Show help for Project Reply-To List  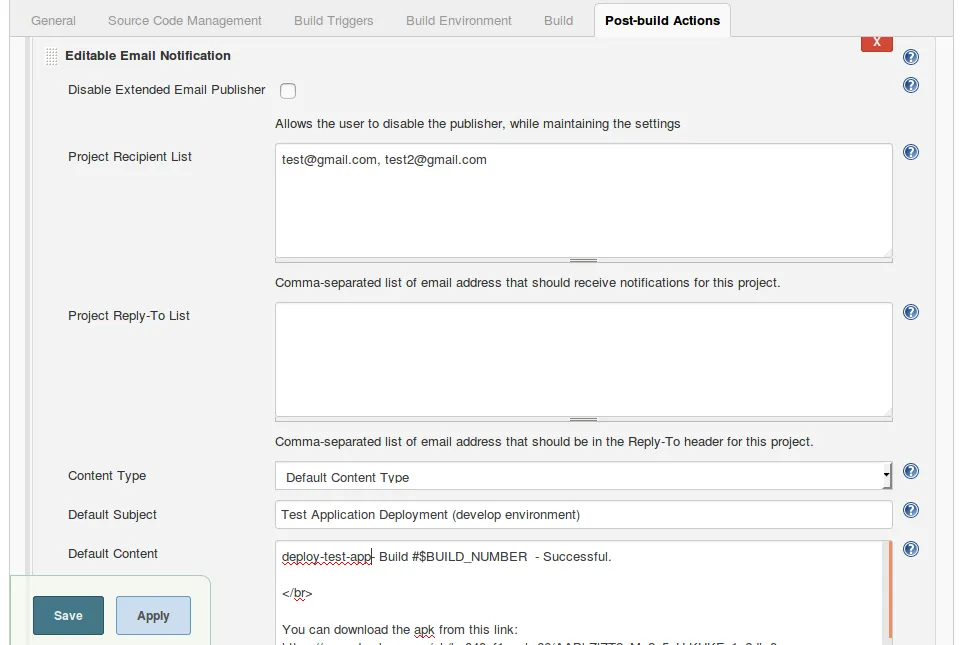pos(911,312)
